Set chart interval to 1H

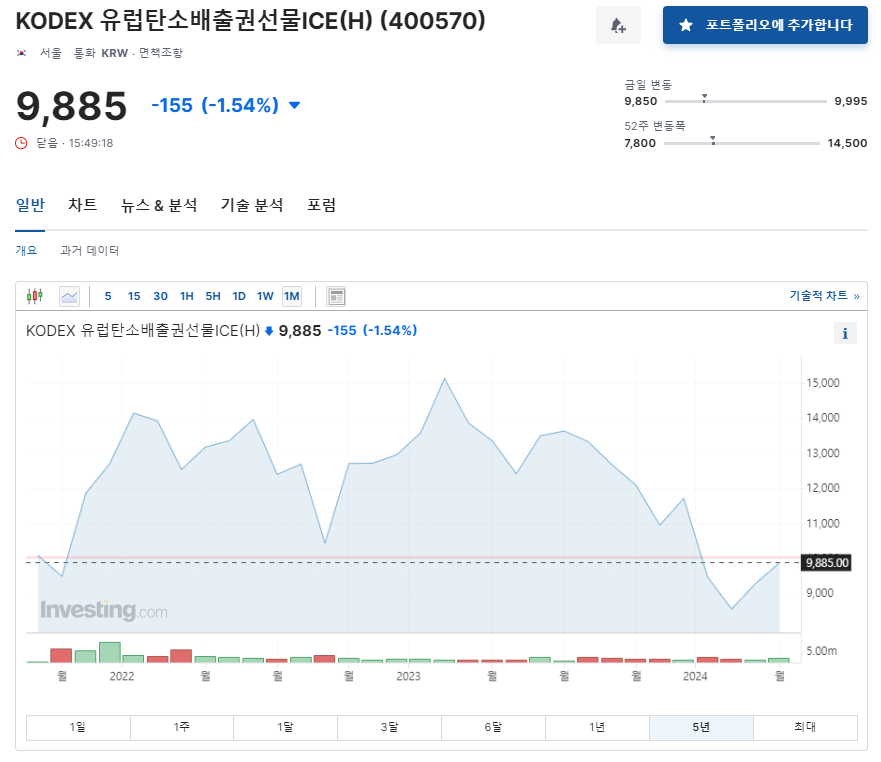click(x=187, y=296)
